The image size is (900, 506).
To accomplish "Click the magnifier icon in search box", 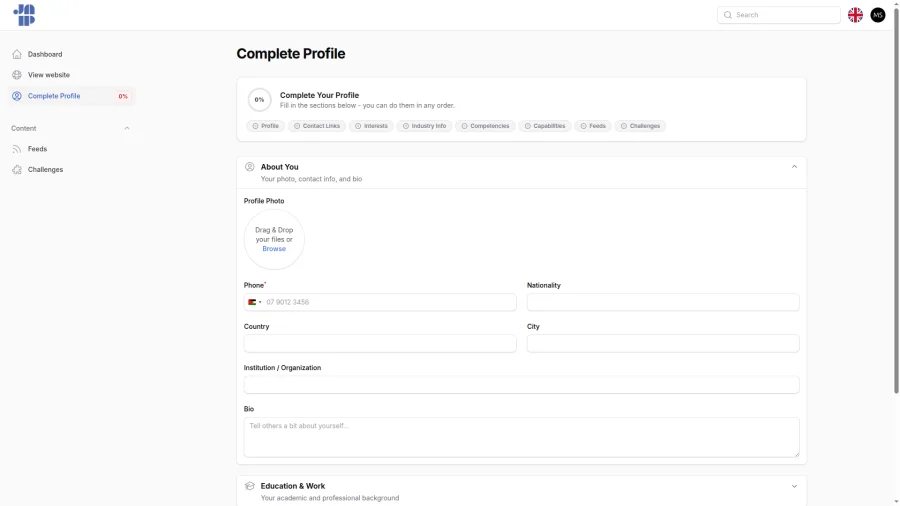I will 728,15.
